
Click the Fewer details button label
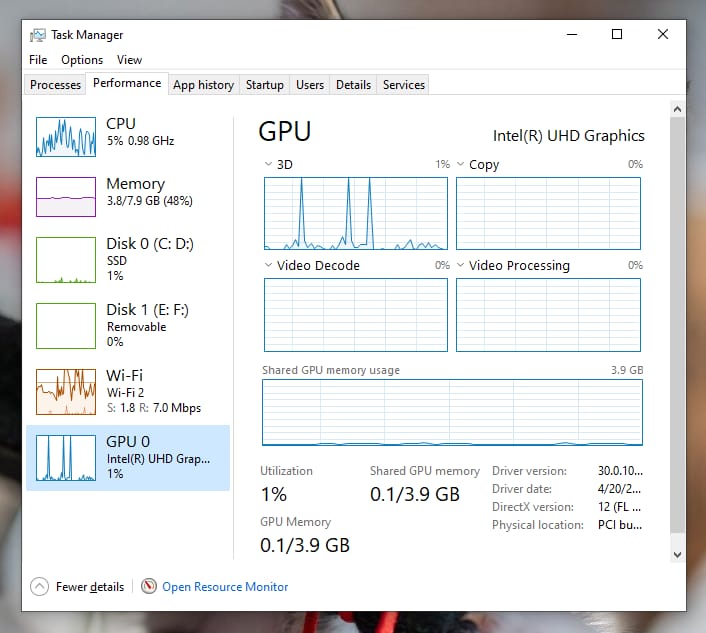(90, 587)
